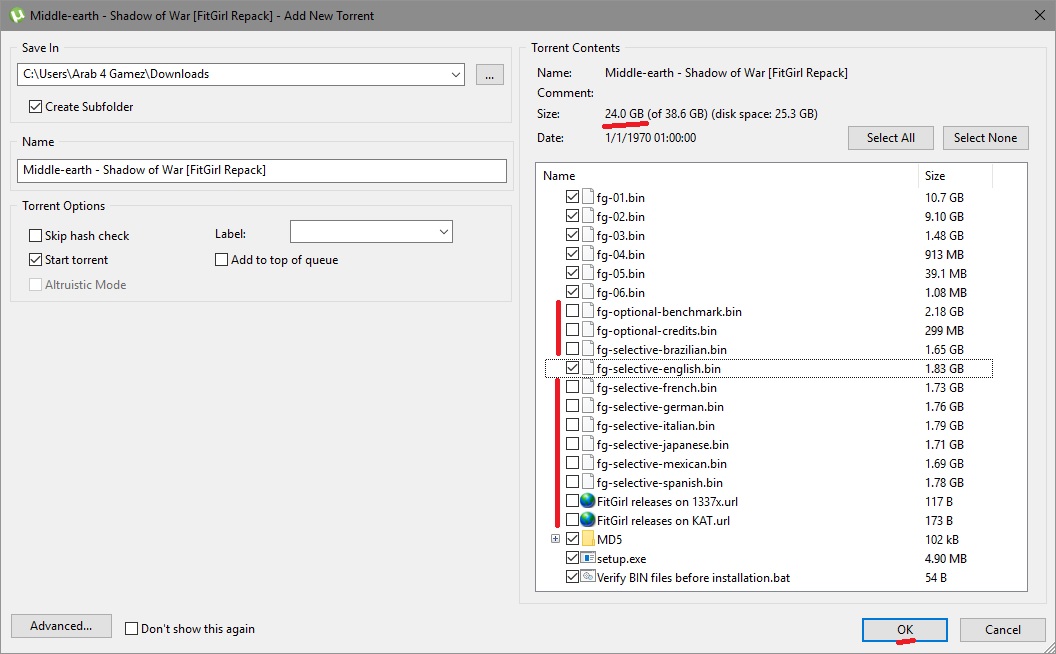Click the globe icon for 1337x.url

click(588, 501)
